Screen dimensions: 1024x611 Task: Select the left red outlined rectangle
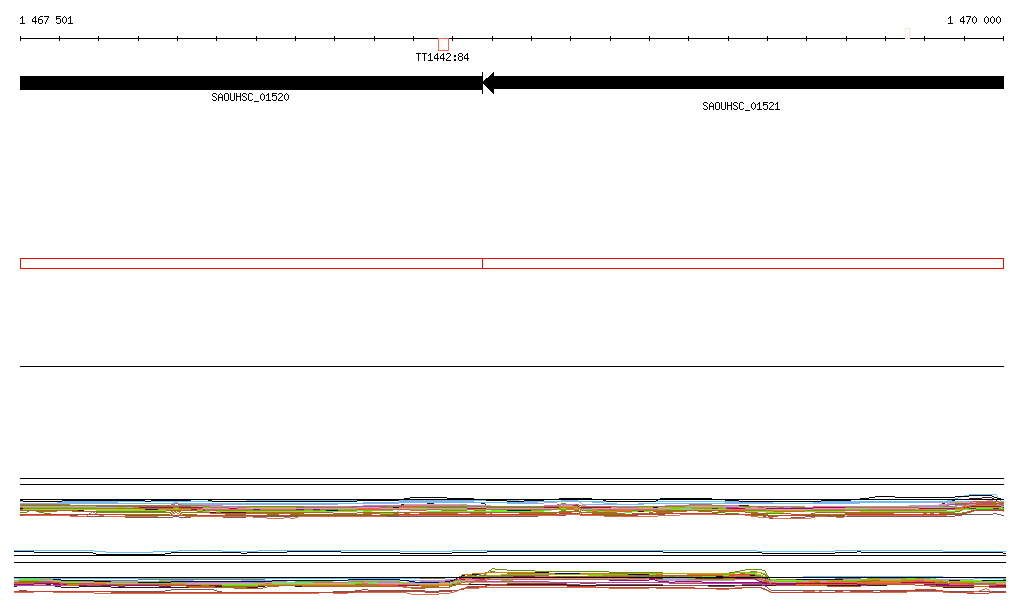250,263
